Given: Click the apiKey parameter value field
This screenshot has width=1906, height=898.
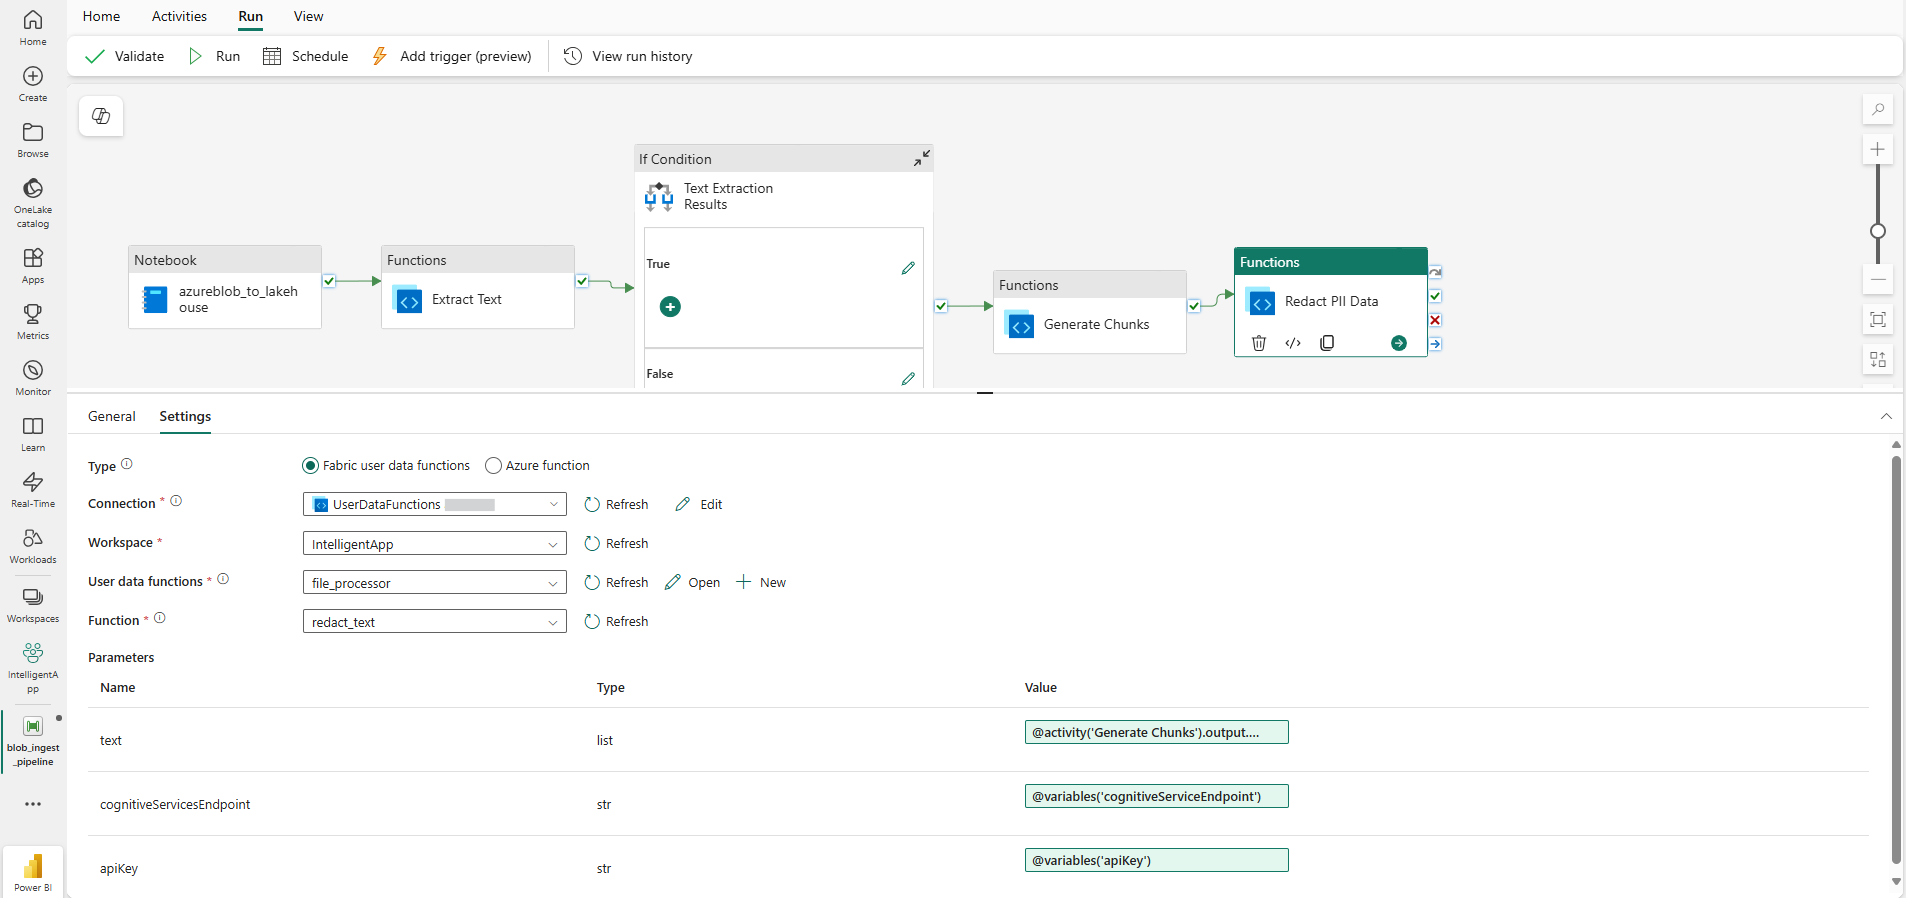Looking at the screenshot, I should 1157,860.
